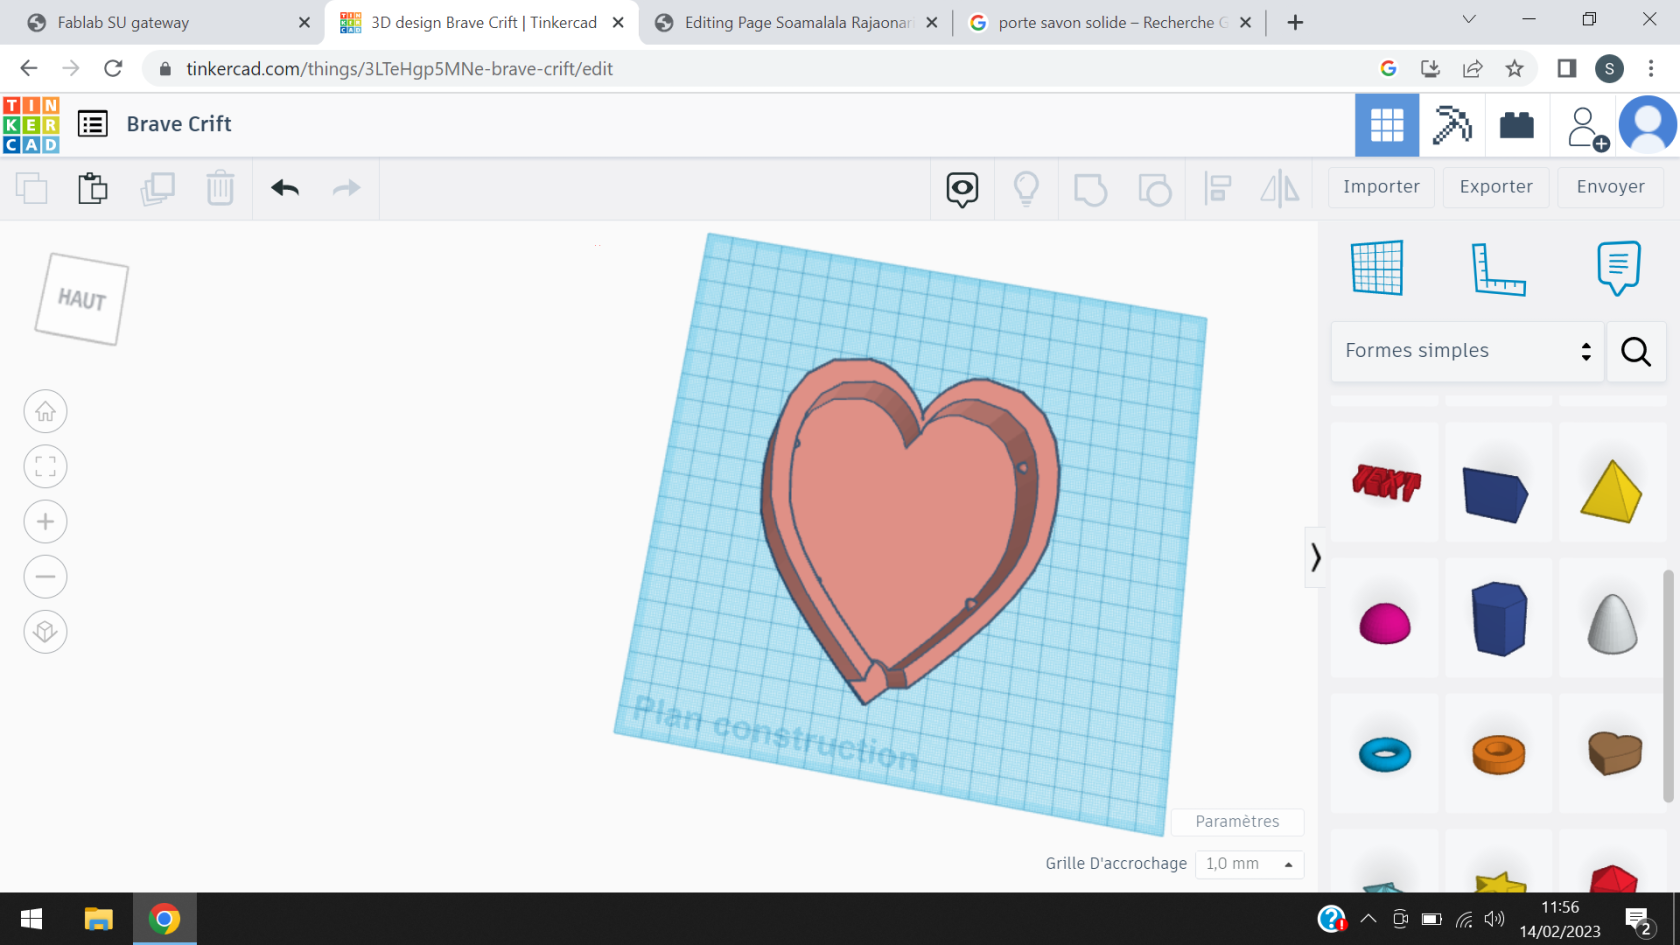The width and height of the screenshot is (1680, 945).
Task: Switch to Editing Page Soamalala tab
Action: (797, 22)
